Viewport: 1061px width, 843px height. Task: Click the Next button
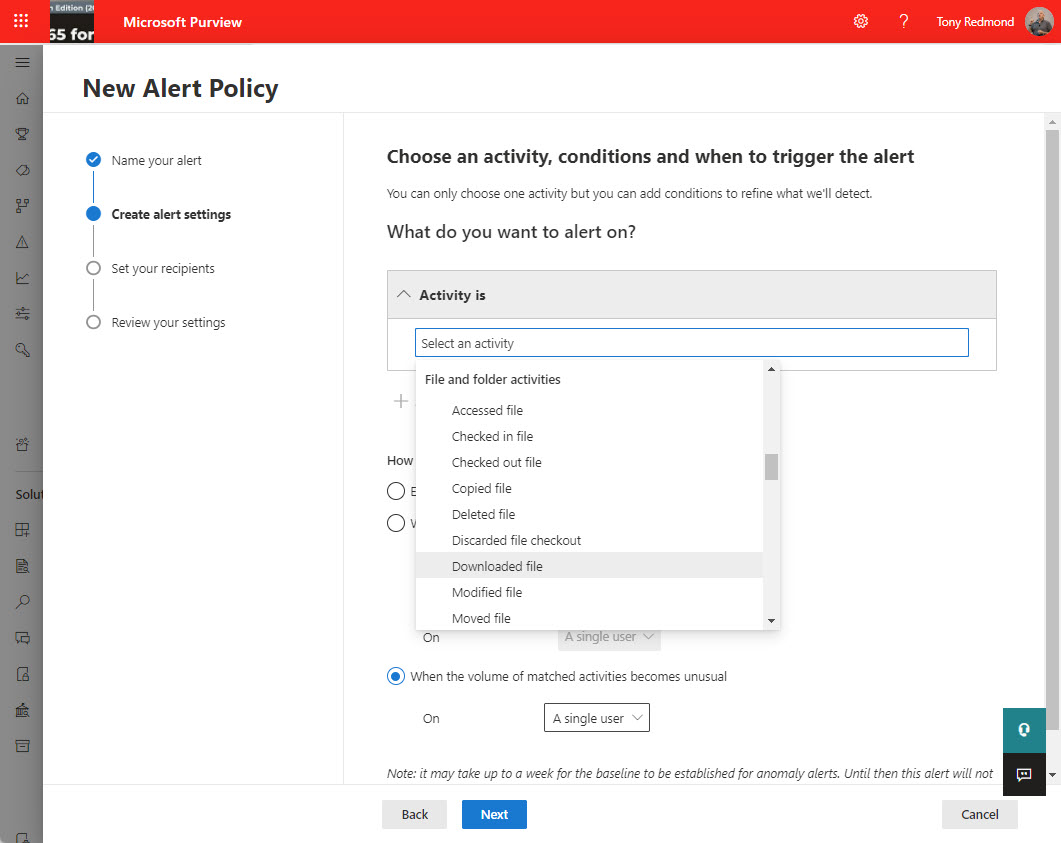(493, 814)
